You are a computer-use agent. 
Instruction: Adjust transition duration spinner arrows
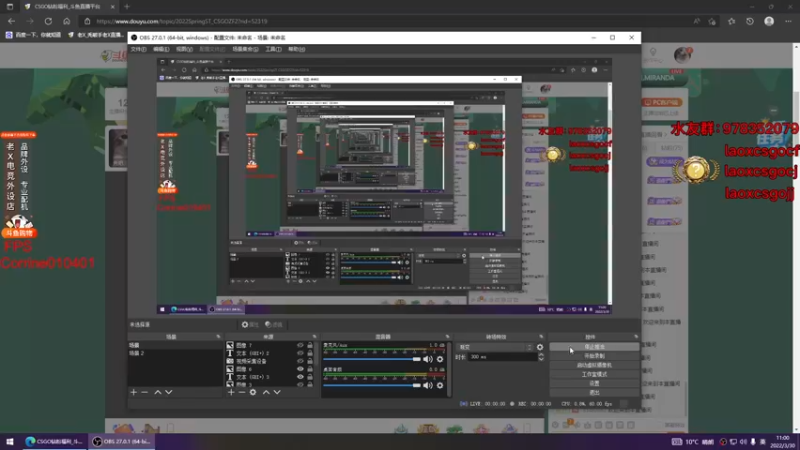[541, 357]
